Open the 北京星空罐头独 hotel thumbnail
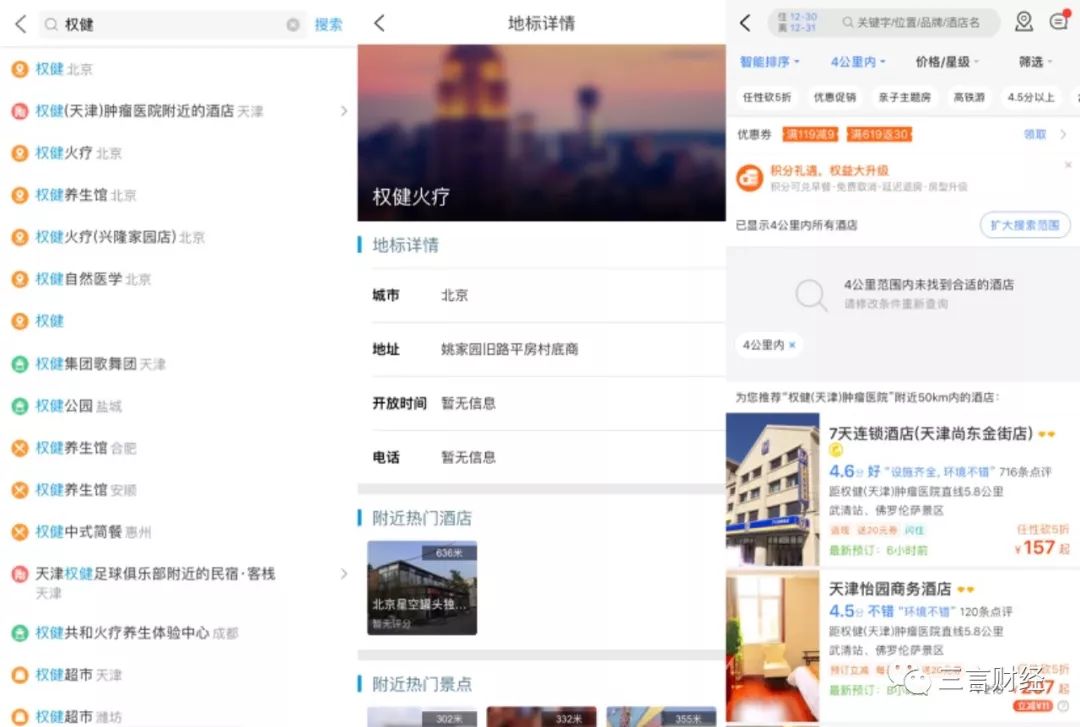Screen dimensions: 1080x727 422,588
